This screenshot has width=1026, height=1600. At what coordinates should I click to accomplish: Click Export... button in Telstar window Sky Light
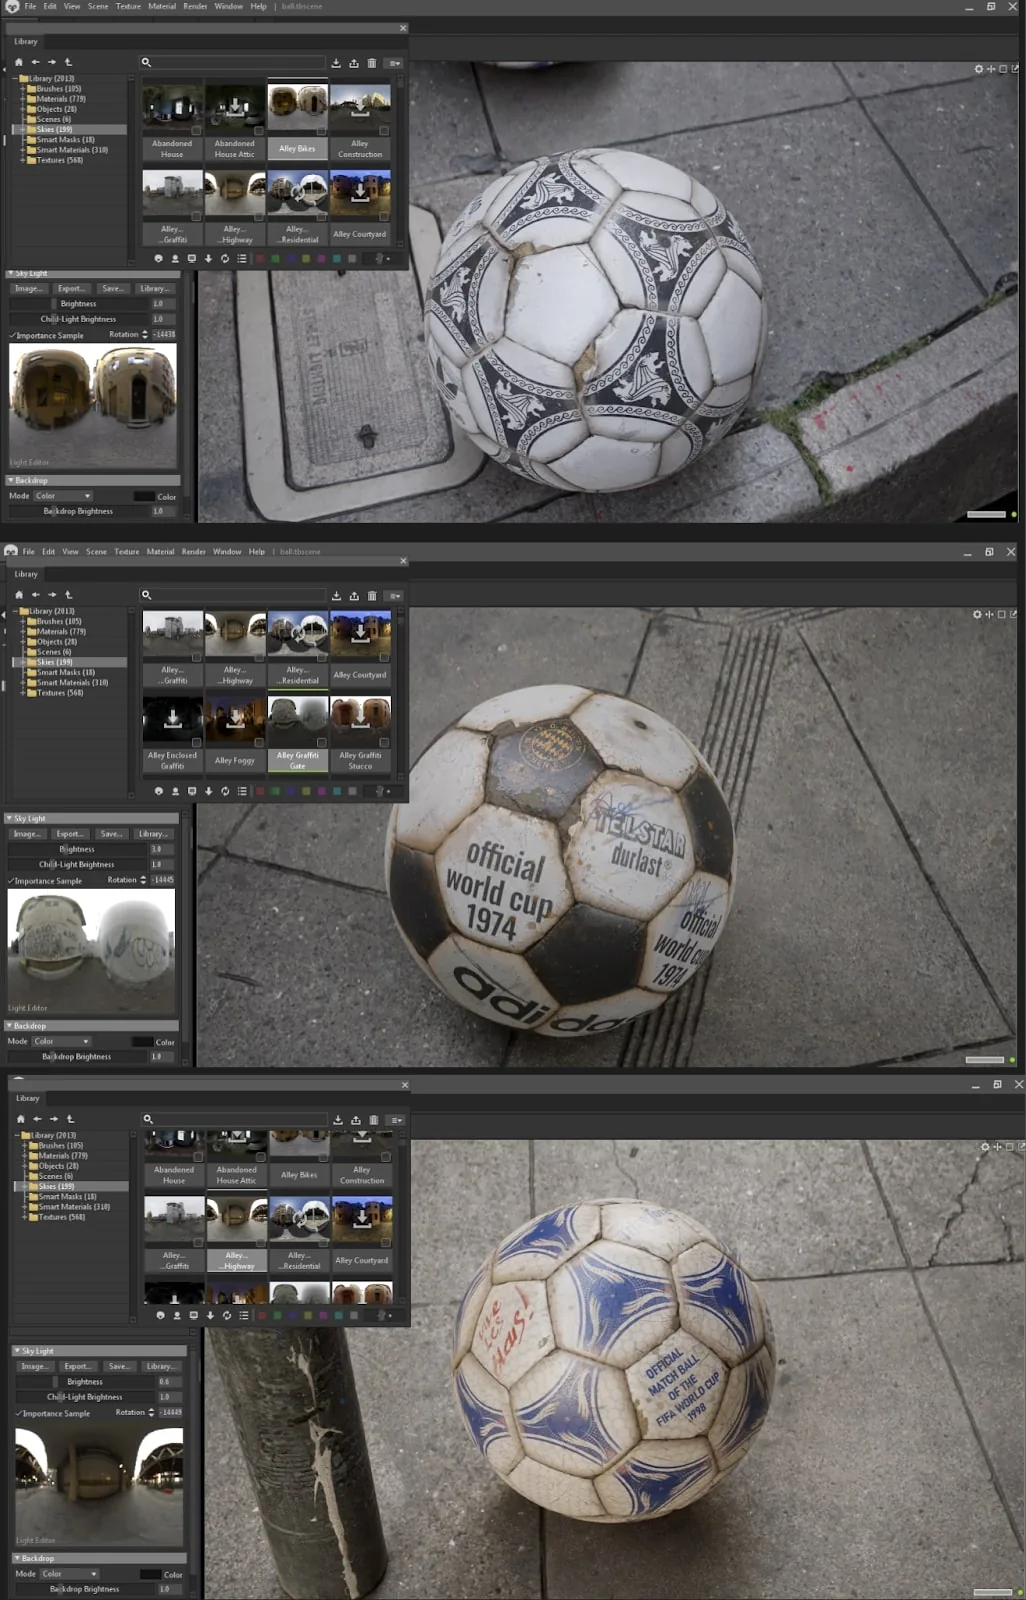[x=70, y=833]
